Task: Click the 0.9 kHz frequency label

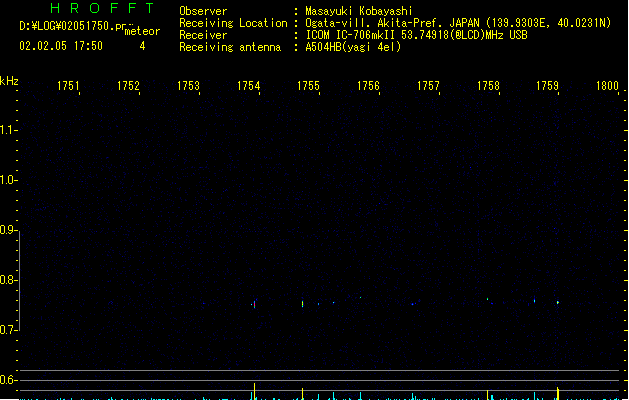Action: pos(8,230)
